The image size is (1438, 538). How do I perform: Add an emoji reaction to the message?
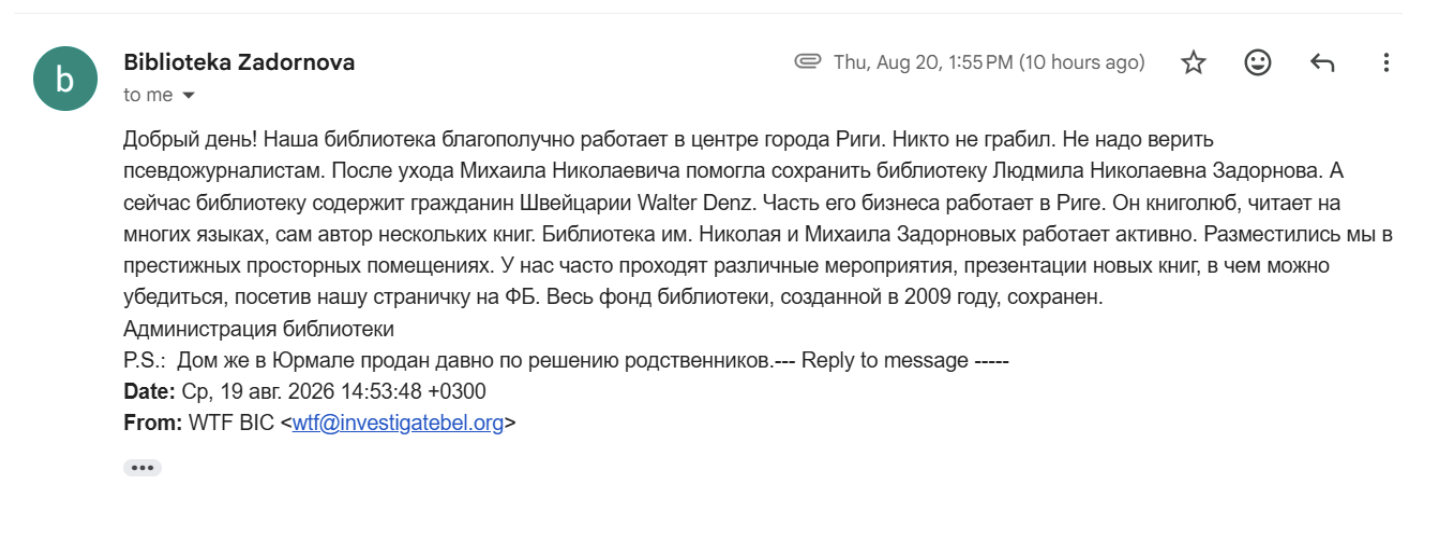click(1257, 63)
